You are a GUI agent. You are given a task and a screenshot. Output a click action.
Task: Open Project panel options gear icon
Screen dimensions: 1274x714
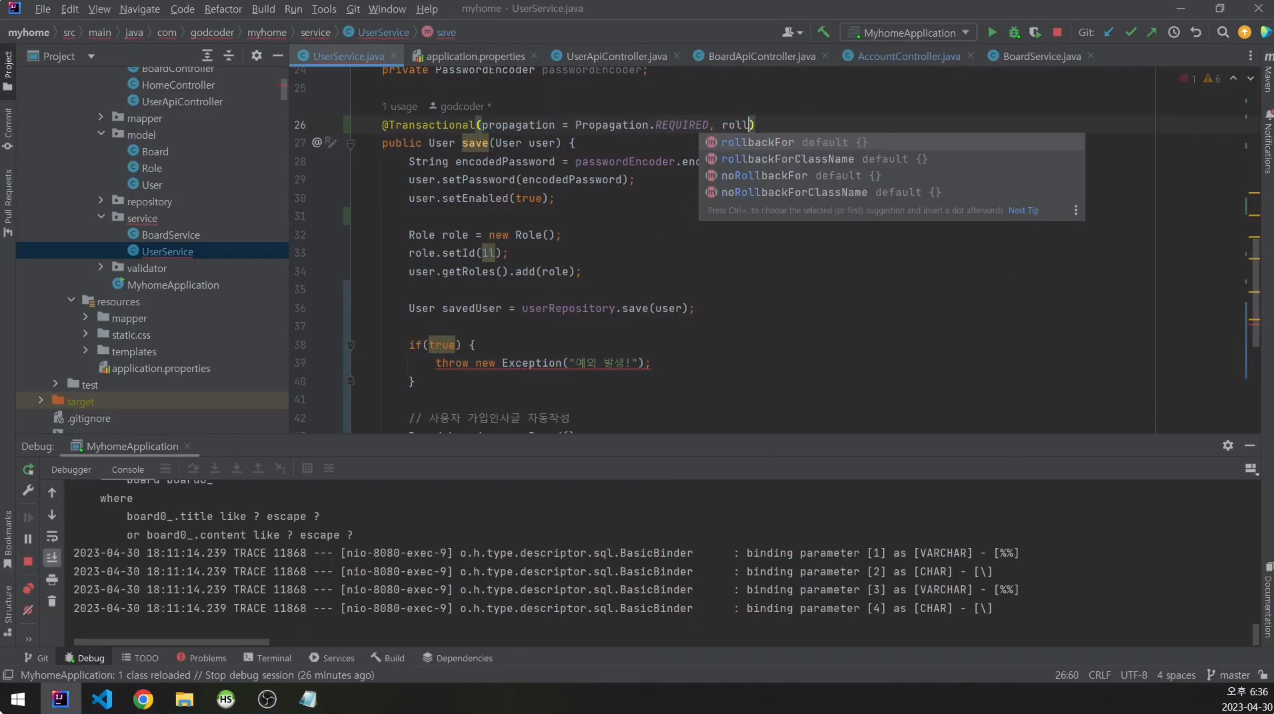click(256, 56)
